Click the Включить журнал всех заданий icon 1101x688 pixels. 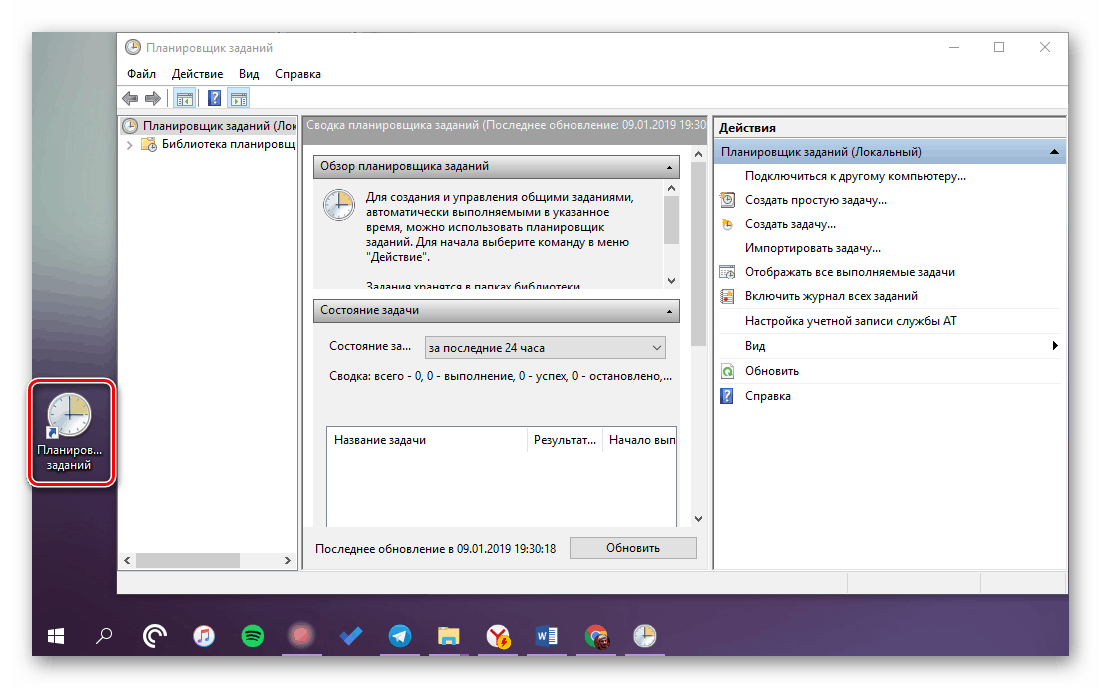click(727, 296)
